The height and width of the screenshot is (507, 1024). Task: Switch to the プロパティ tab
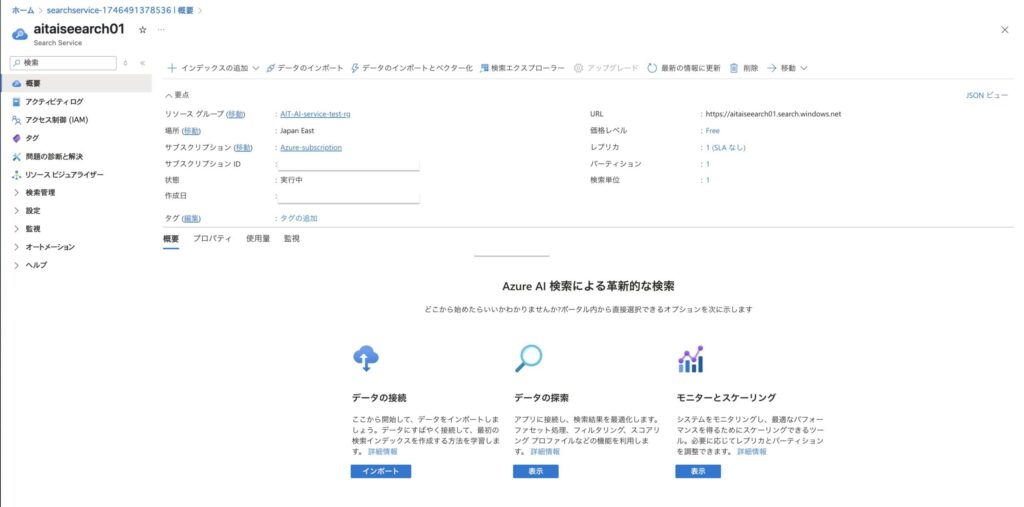[212, 239]
